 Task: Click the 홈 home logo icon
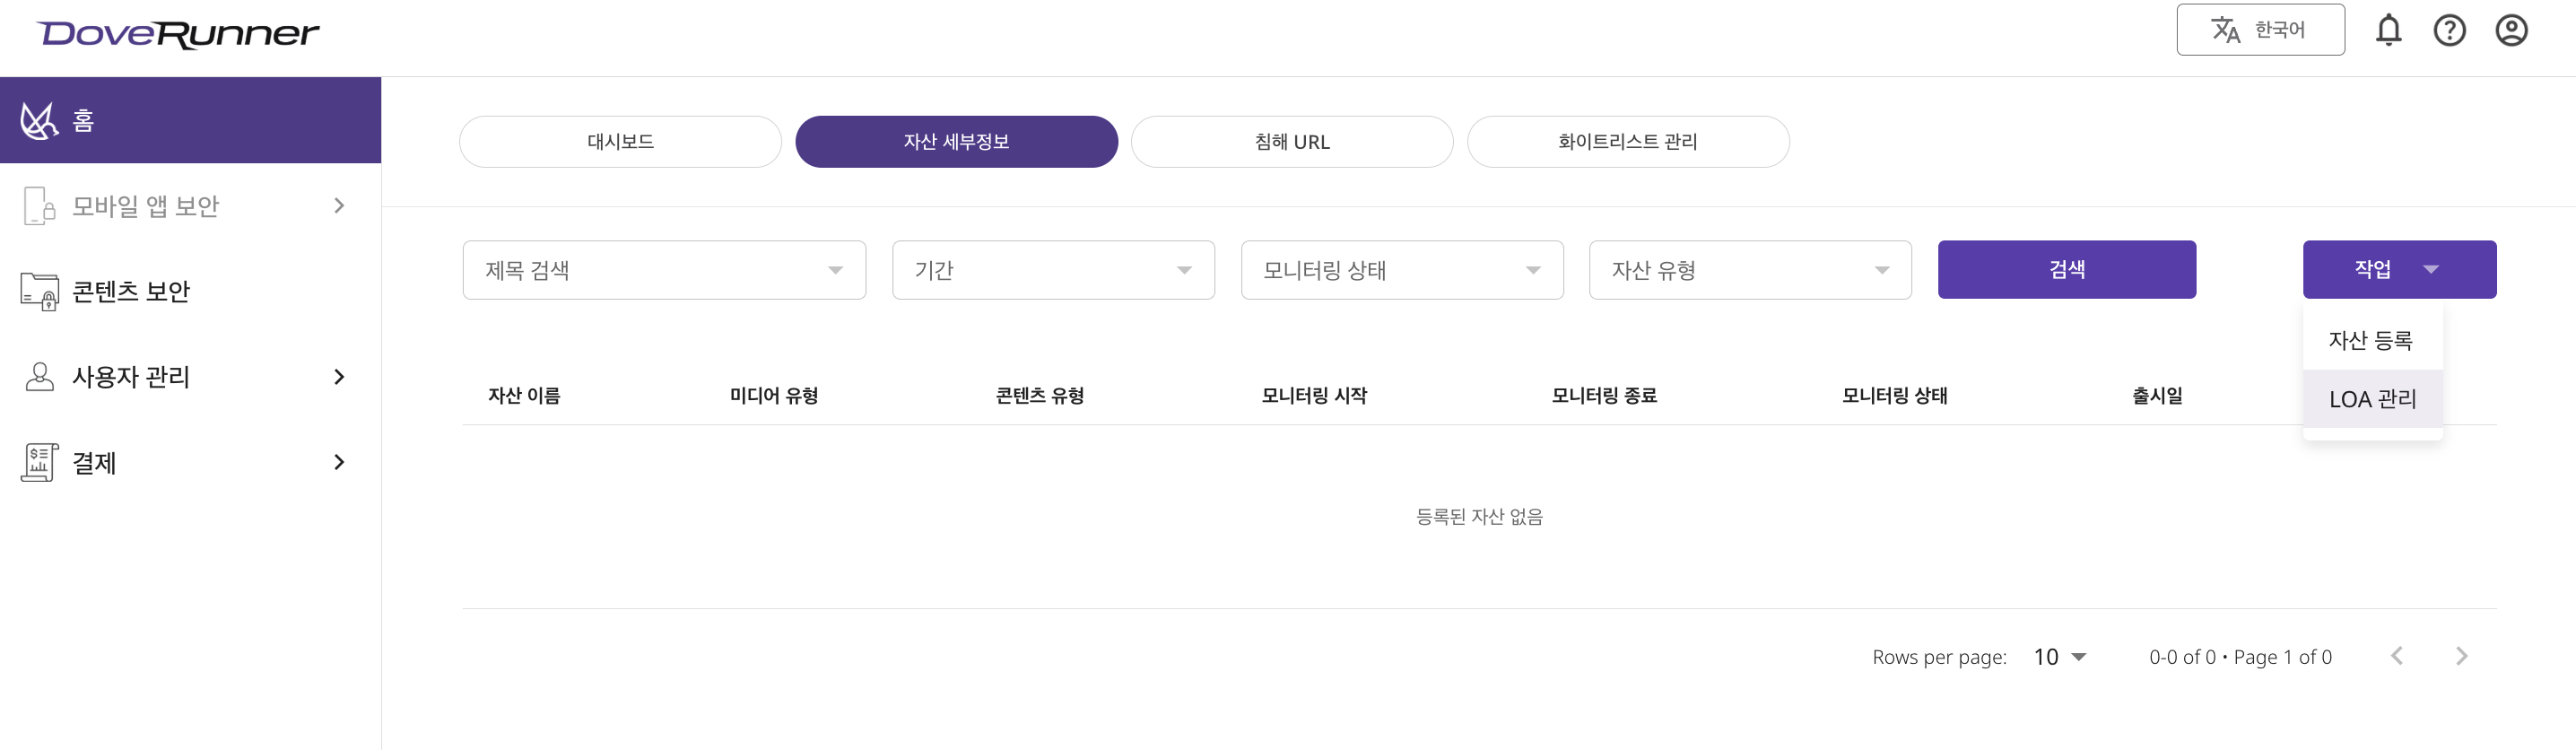pos(39,121)
